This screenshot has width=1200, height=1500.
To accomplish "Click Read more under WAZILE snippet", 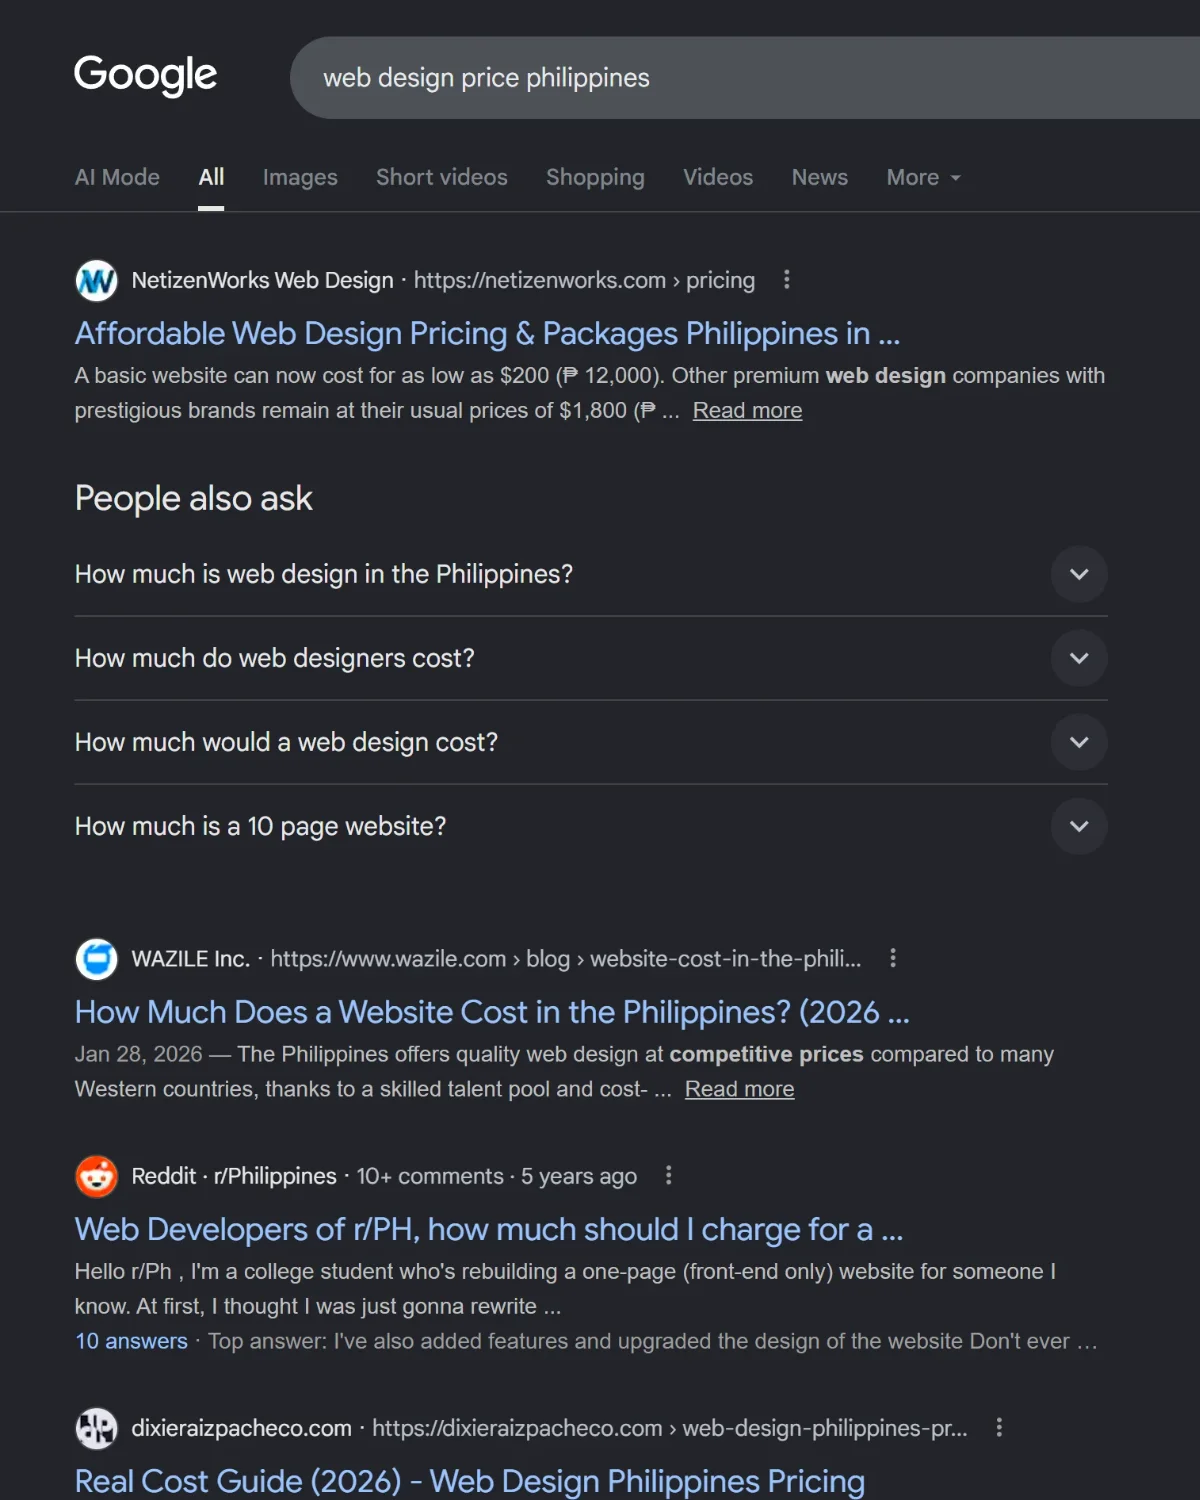I will tap(739, 1089).
